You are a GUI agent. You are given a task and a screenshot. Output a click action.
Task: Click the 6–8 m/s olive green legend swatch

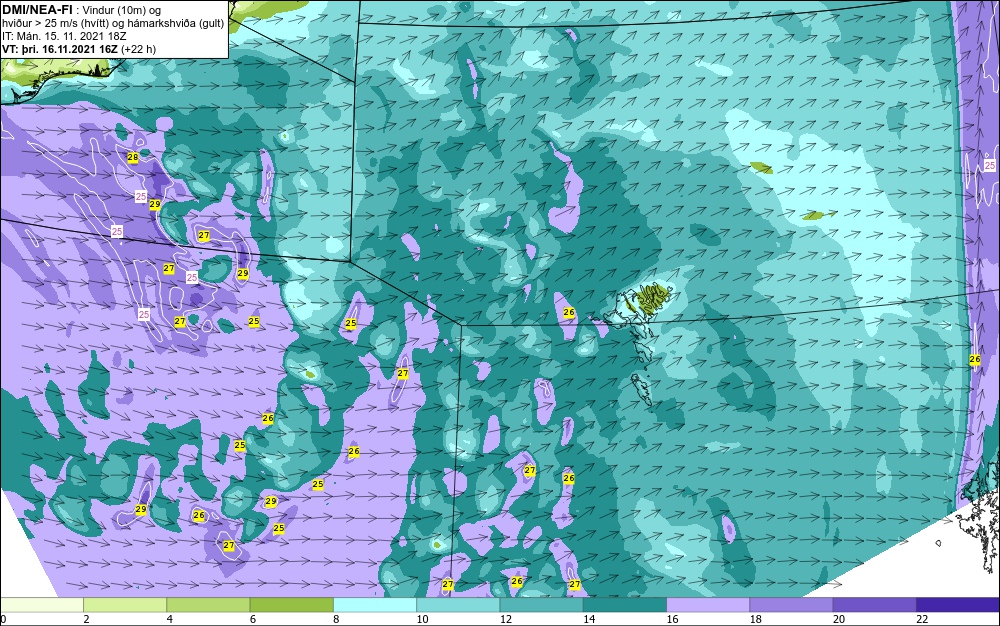click(292, 605)
